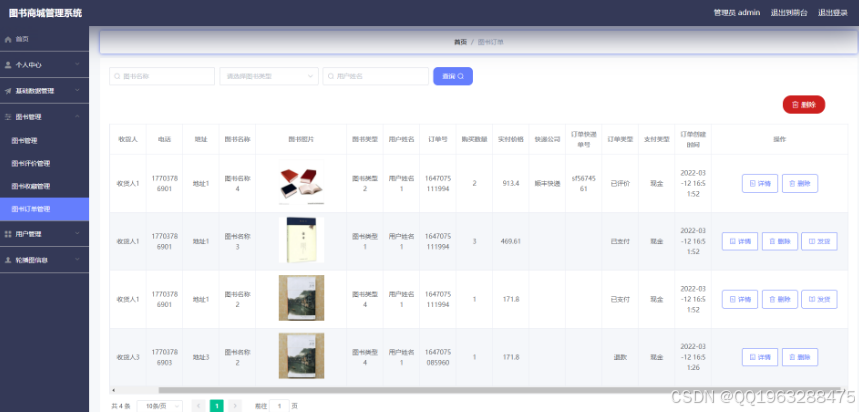This screenshot has height=412, width=859.
Task: Click the 顺丰快递 cell
Action: 547,184
